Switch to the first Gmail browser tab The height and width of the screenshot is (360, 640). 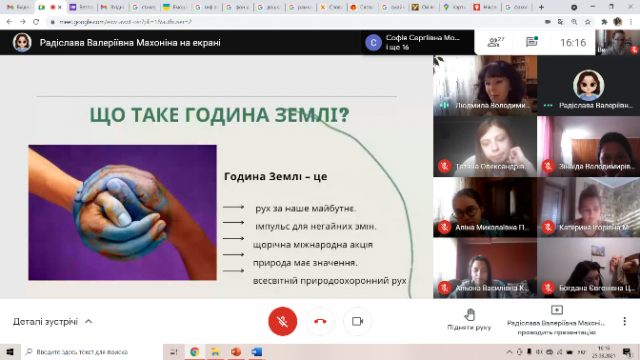click(x=18, y=7)
